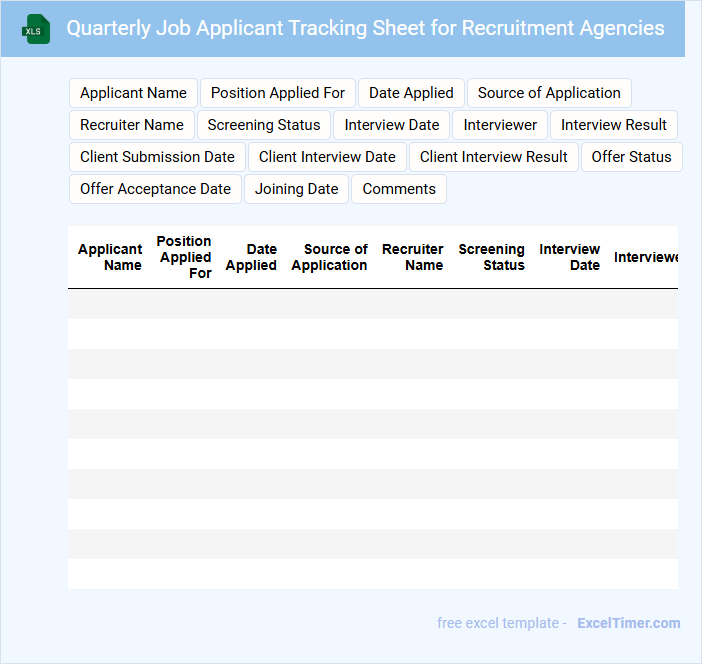This screenshot has height=664, width=702.
Task: Click the Interview Date column header
Action: pyautogui.click(x=569, y=257)
